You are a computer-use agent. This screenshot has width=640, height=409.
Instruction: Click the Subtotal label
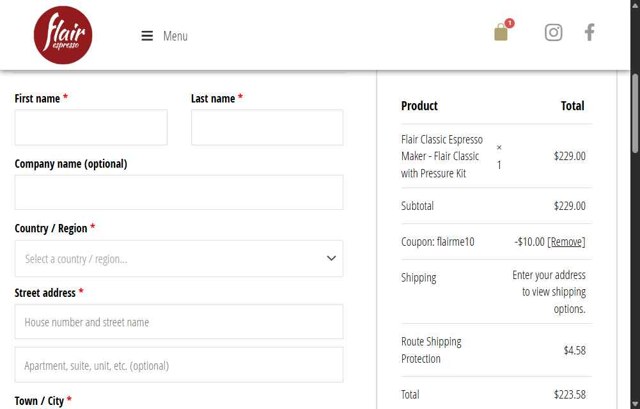(x=417, y=206)
